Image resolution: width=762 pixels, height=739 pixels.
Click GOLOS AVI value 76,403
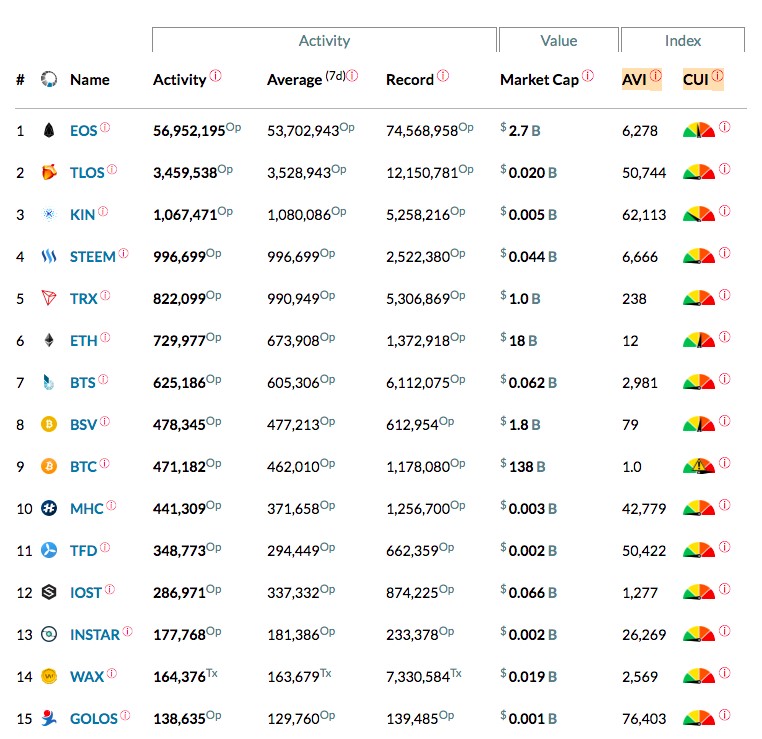[644, 719]
